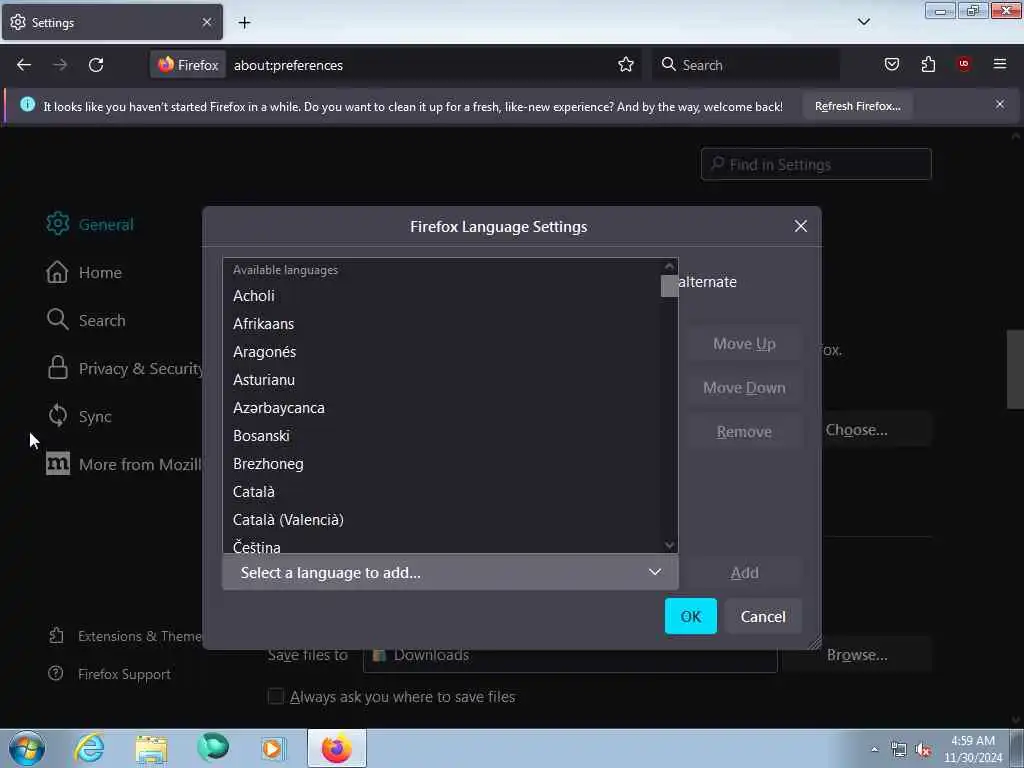Image resolution: width=1024 pixels, height=768 pixels.
Task: Click the Firefox identity icon in the address bar
Action: click(188, 65)
